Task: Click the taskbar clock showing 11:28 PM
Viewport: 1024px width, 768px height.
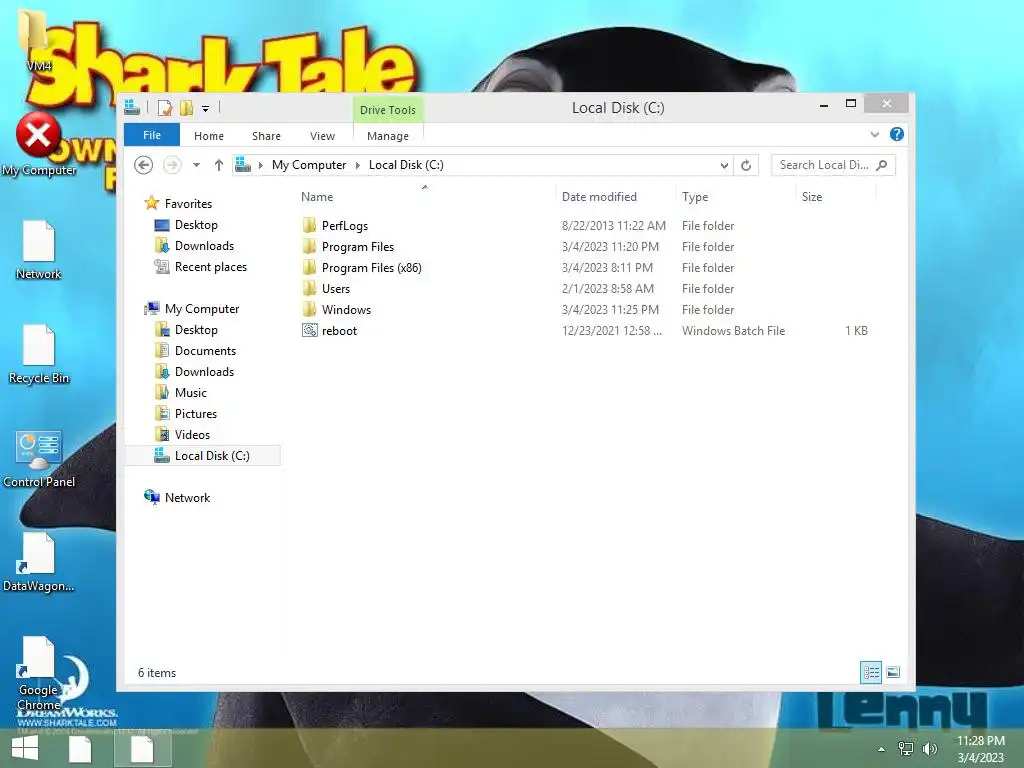Action: tap(980, 749)
